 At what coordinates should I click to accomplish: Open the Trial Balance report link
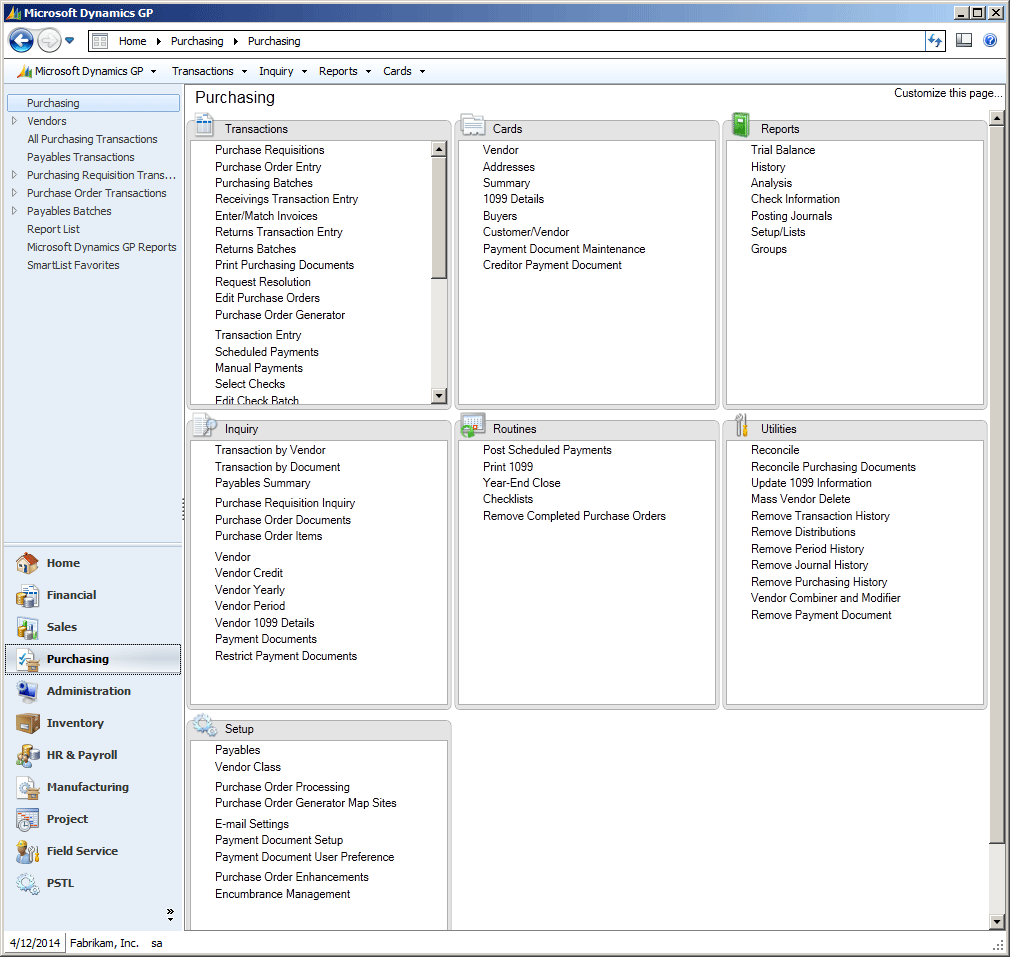[783, 150]
